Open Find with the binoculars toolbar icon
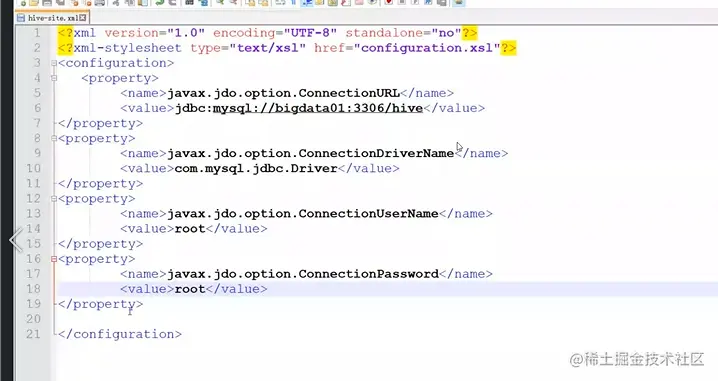Image resolution: width=718 pixels, height=381 pixels. pyautogui.click(x=189, y=2)
